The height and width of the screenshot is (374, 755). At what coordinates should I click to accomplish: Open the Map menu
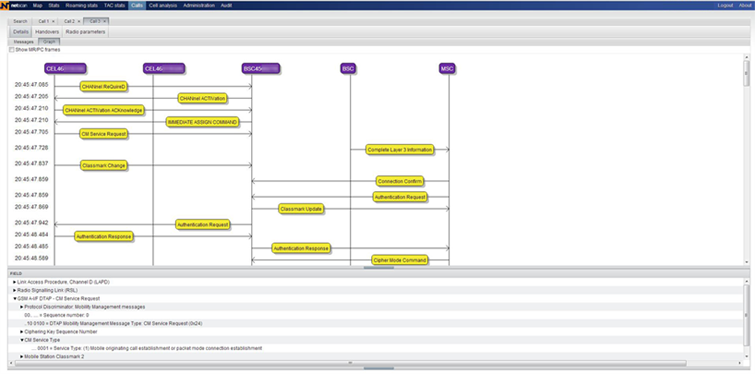click(x=38, y=5)
